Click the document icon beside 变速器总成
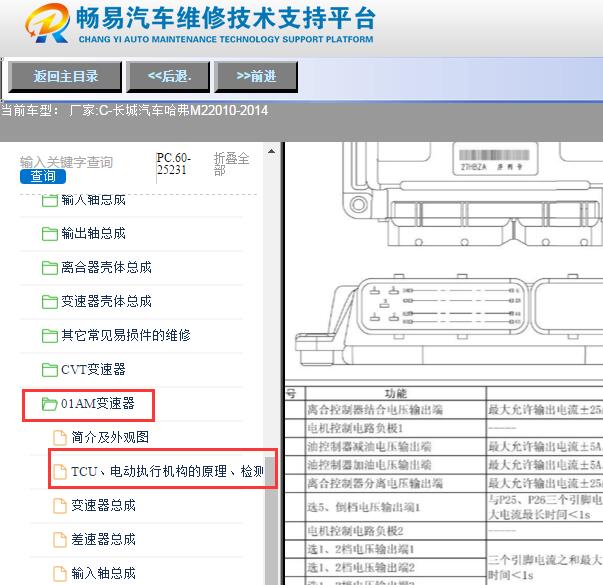This screenshot has height=585, width=603. [x=60, y=505]
